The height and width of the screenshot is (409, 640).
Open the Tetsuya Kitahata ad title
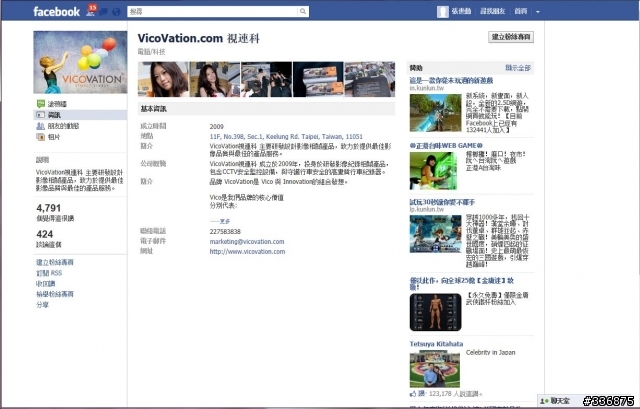click(x=436, y=344)
